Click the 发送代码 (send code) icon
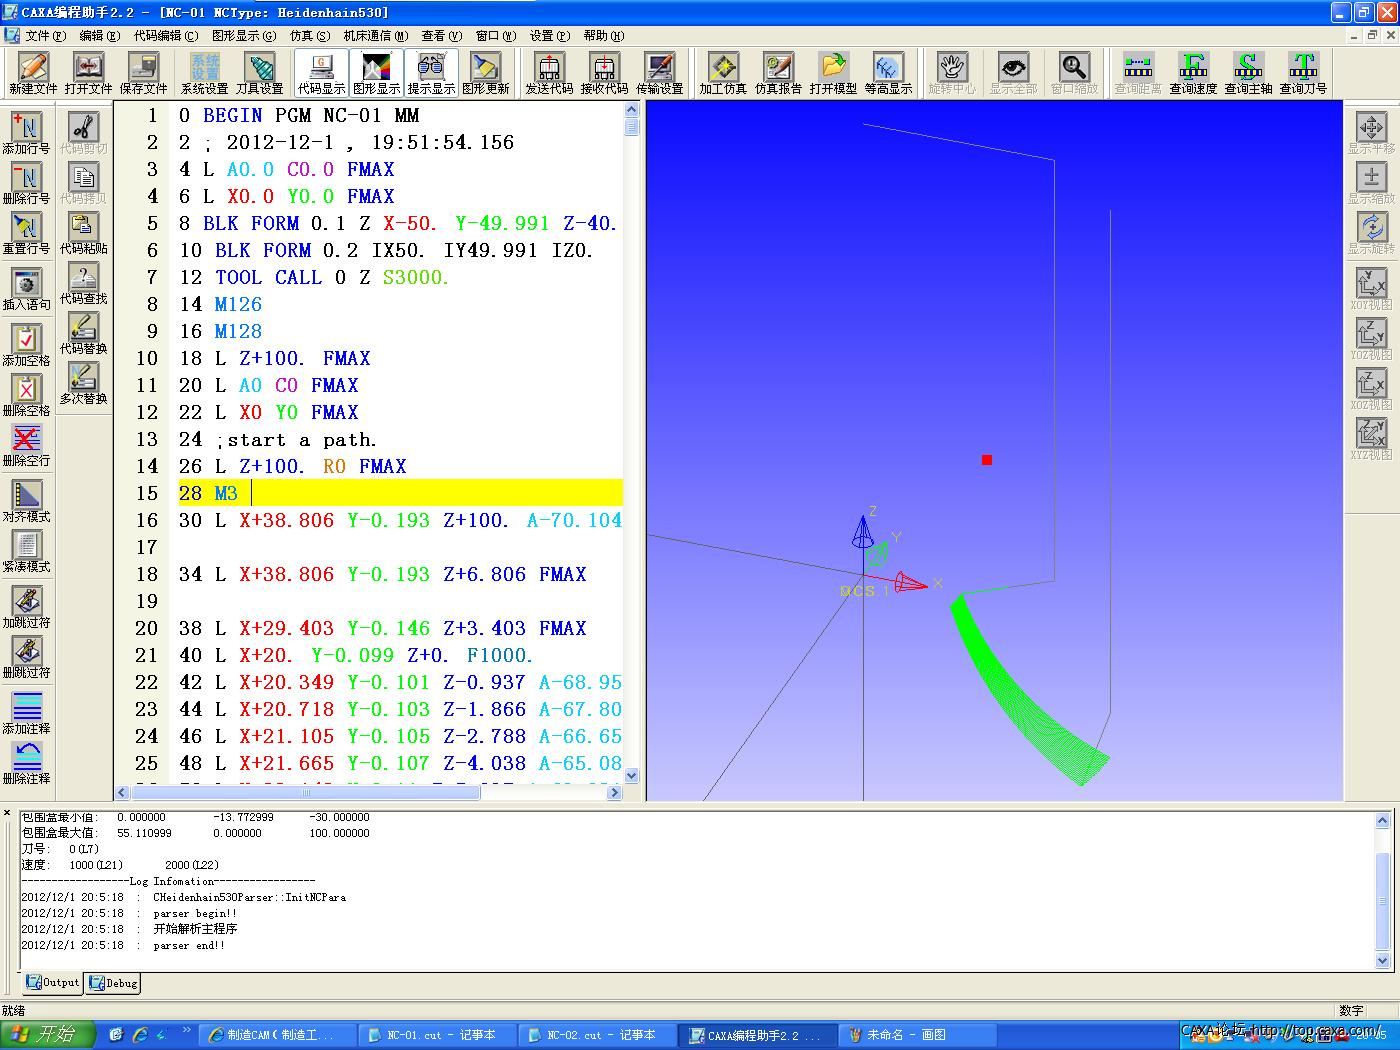The image size is (1400, 1050). point(549,73)
